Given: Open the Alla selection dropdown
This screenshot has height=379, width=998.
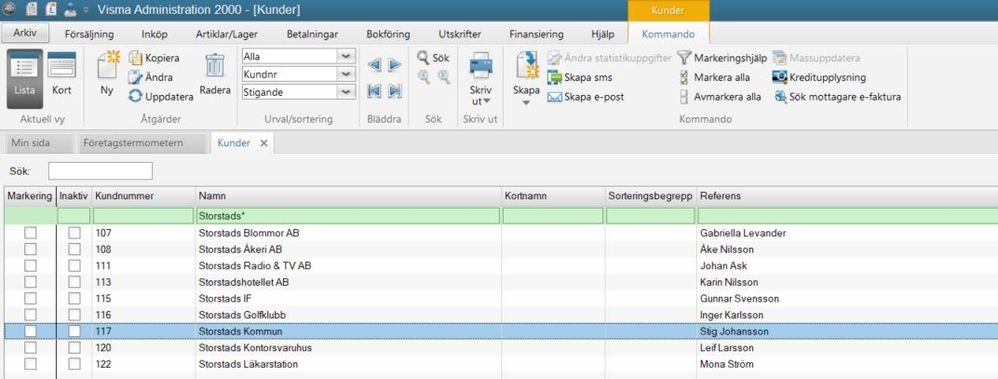Looking at the screenshot, I should click(x=346, y=57).
